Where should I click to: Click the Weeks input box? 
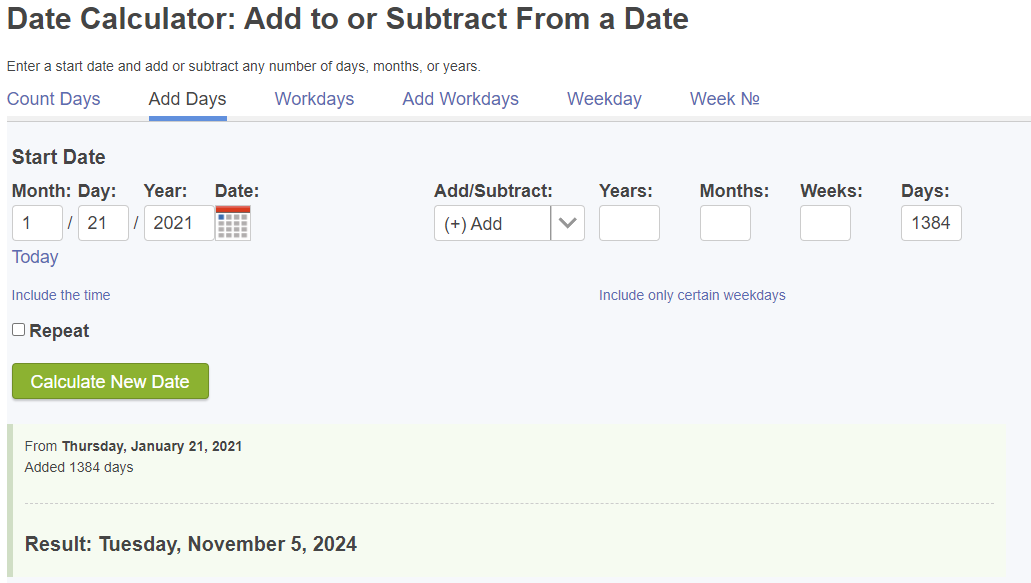click(x=825, y=223)
